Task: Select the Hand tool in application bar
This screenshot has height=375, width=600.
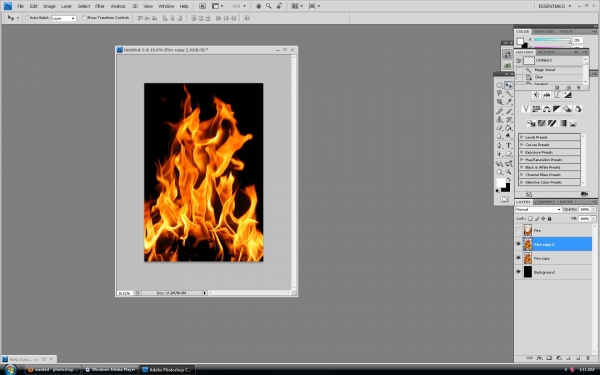Action: click(x=258, y=6)
